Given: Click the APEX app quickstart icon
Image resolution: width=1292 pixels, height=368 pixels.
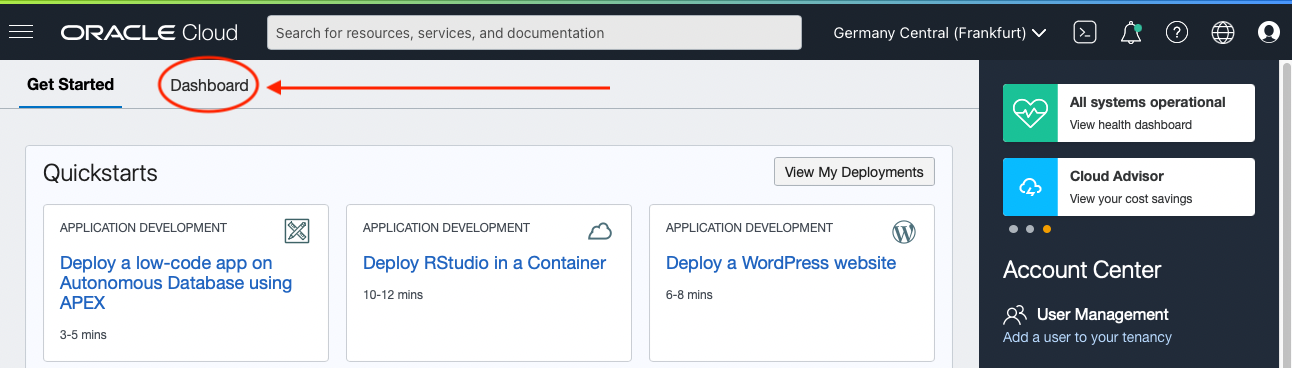Looking at the screenshot, I should coord(297,231).
